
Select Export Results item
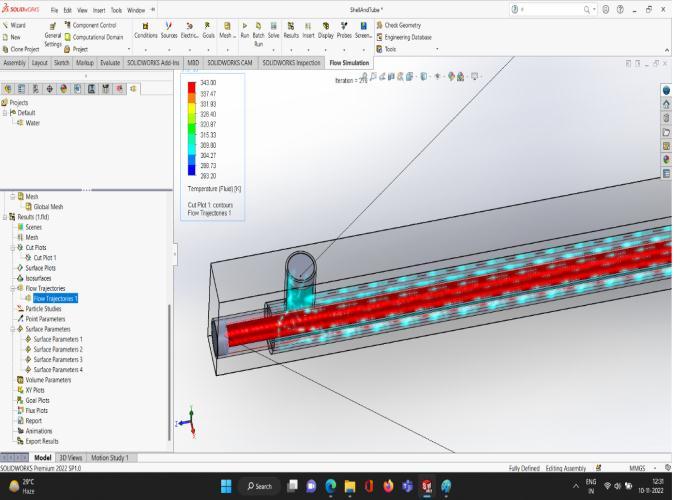tap(38, 441)
